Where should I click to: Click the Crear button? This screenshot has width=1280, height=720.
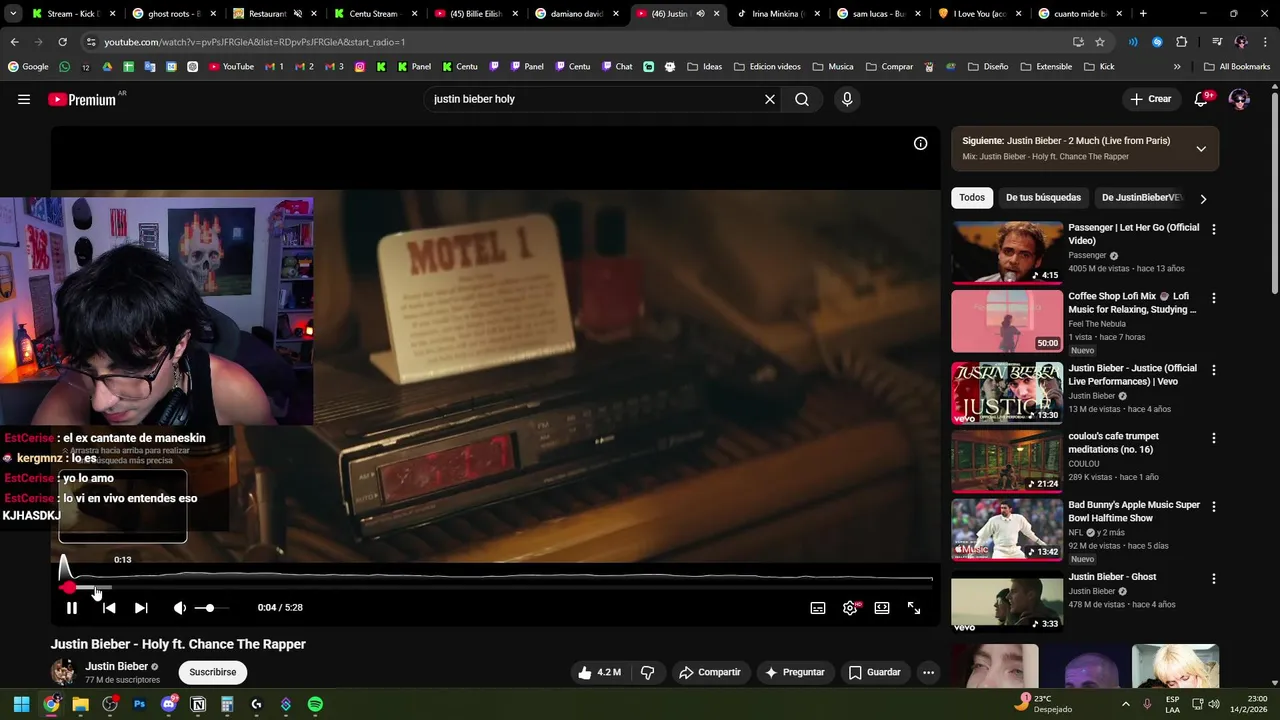click(x=1151, y=99)
